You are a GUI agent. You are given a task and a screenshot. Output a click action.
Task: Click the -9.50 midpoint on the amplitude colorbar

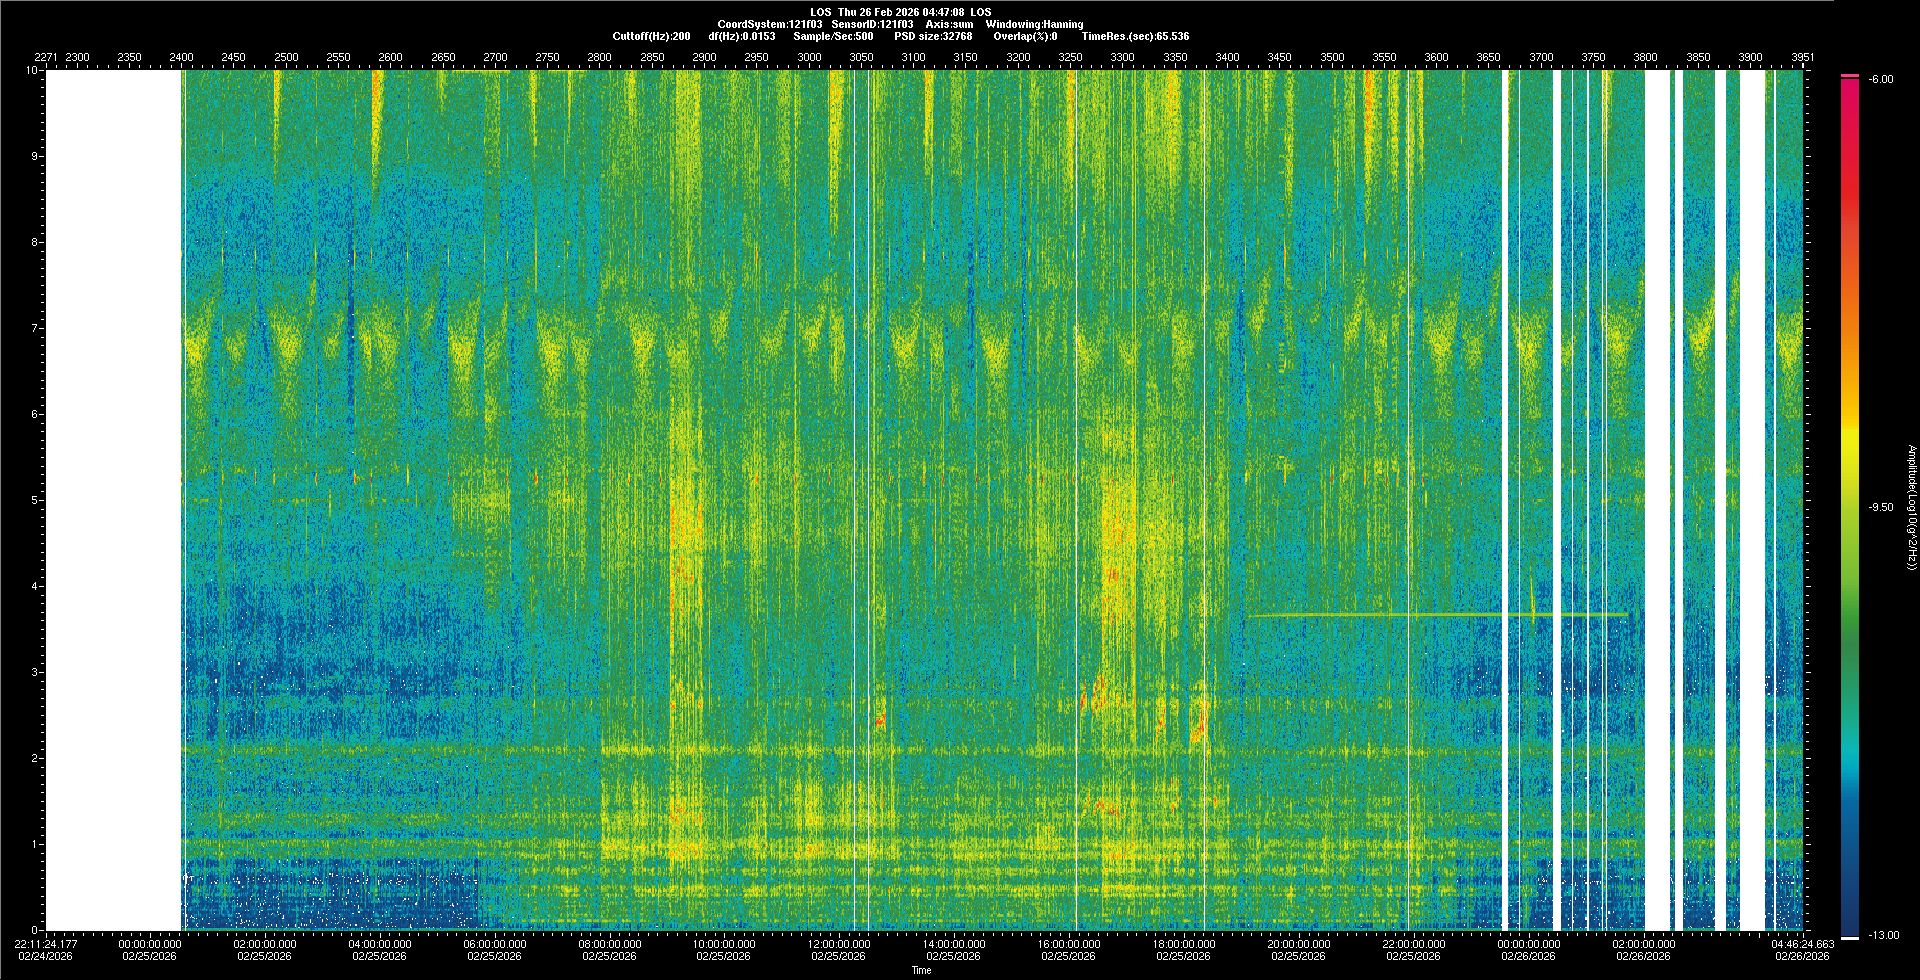[1880, 507]
